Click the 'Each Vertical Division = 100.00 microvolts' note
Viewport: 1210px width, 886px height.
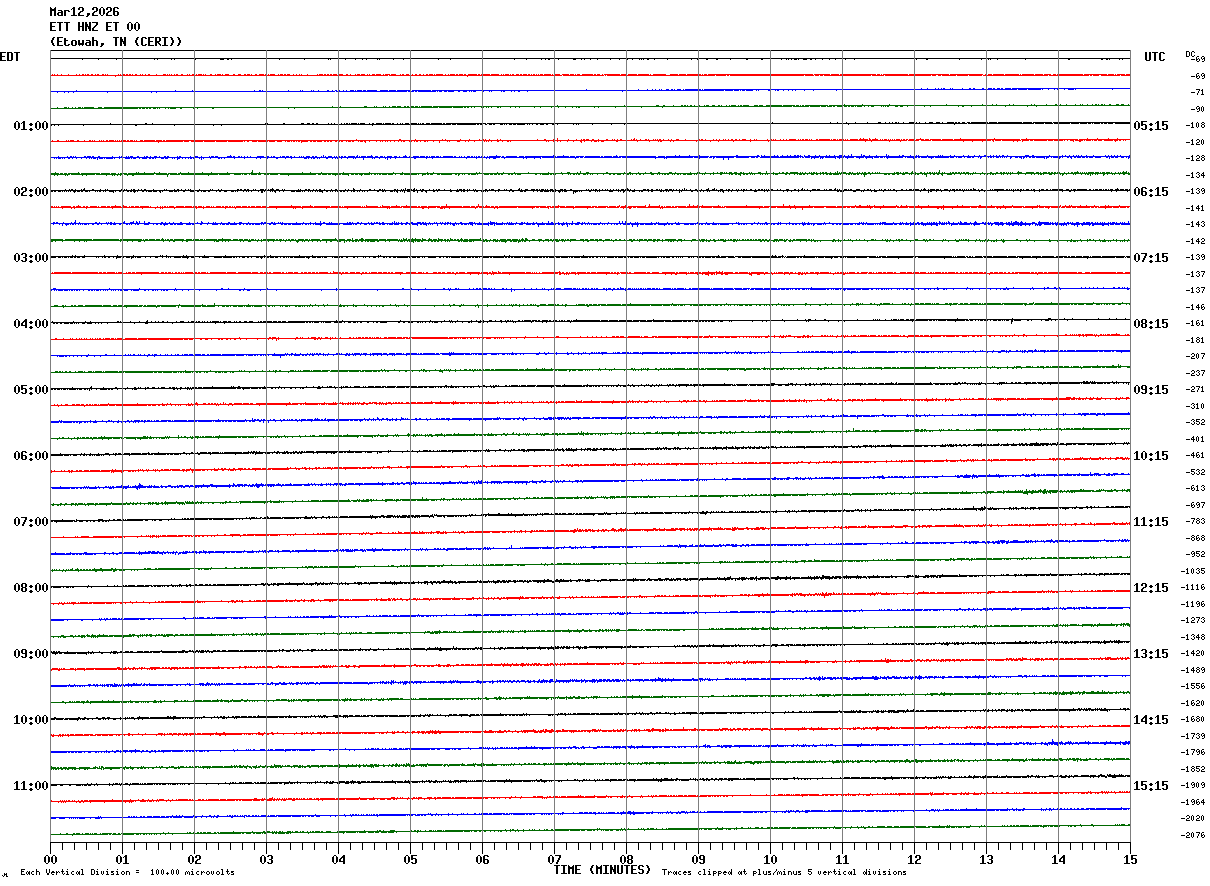[x=127, y=873]
